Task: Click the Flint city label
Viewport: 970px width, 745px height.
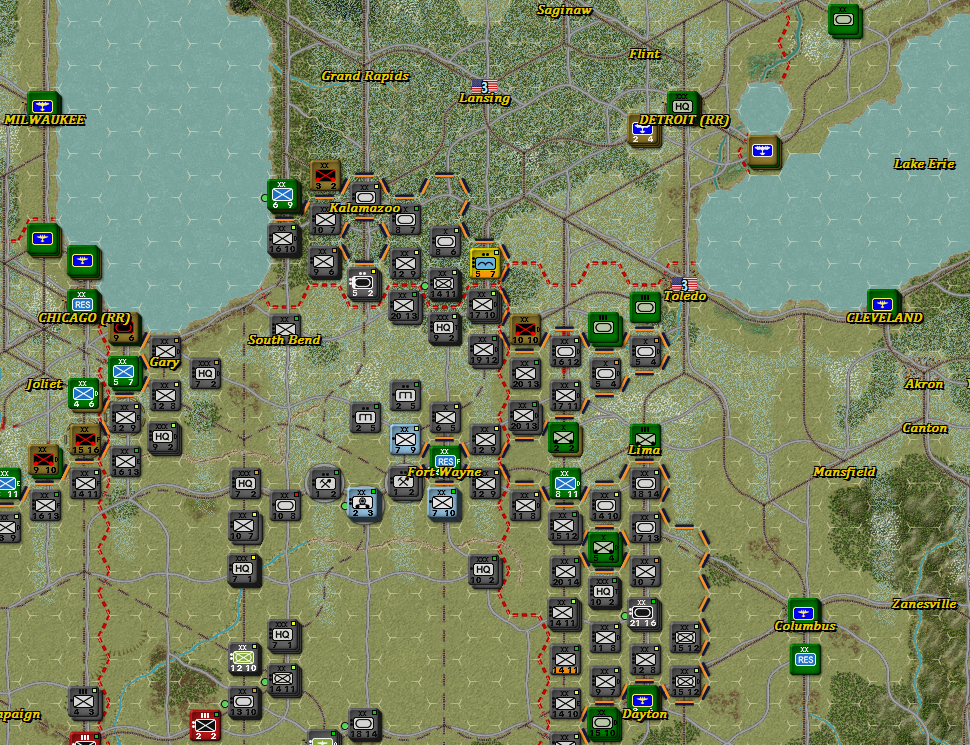Action: click(645, 54)
